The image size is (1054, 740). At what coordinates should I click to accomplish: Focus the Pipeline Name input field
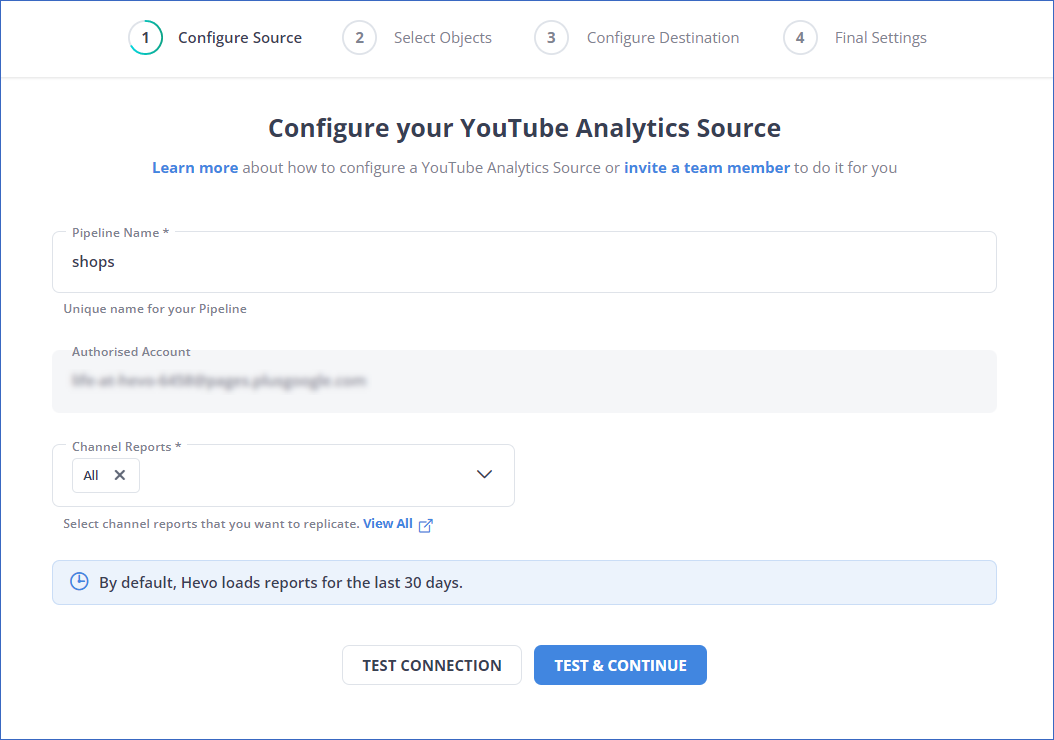[x=524, y=262]
